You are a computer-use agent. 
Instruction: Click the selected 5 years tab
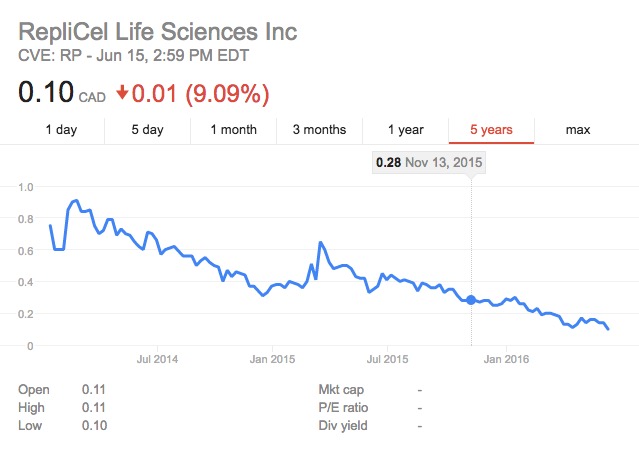491,130
